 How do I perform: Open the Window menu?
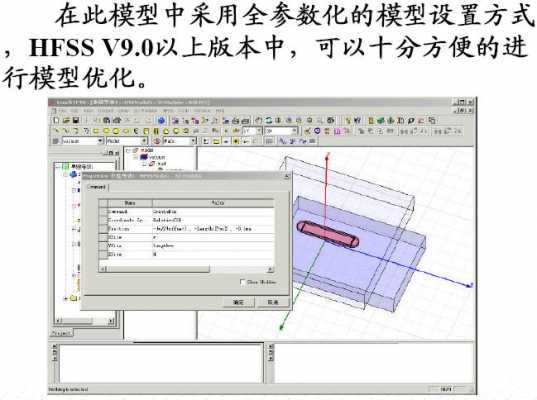[x=202, y=111]
